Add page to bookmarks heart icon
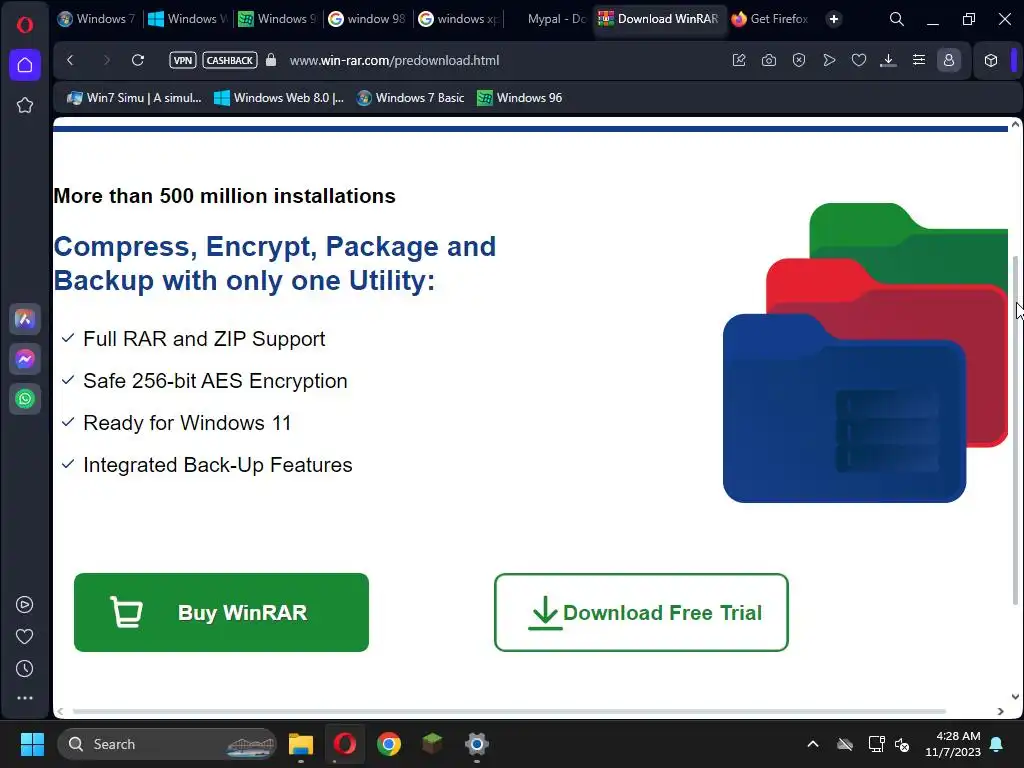The image size is (1024, 768). coord(859,60)
